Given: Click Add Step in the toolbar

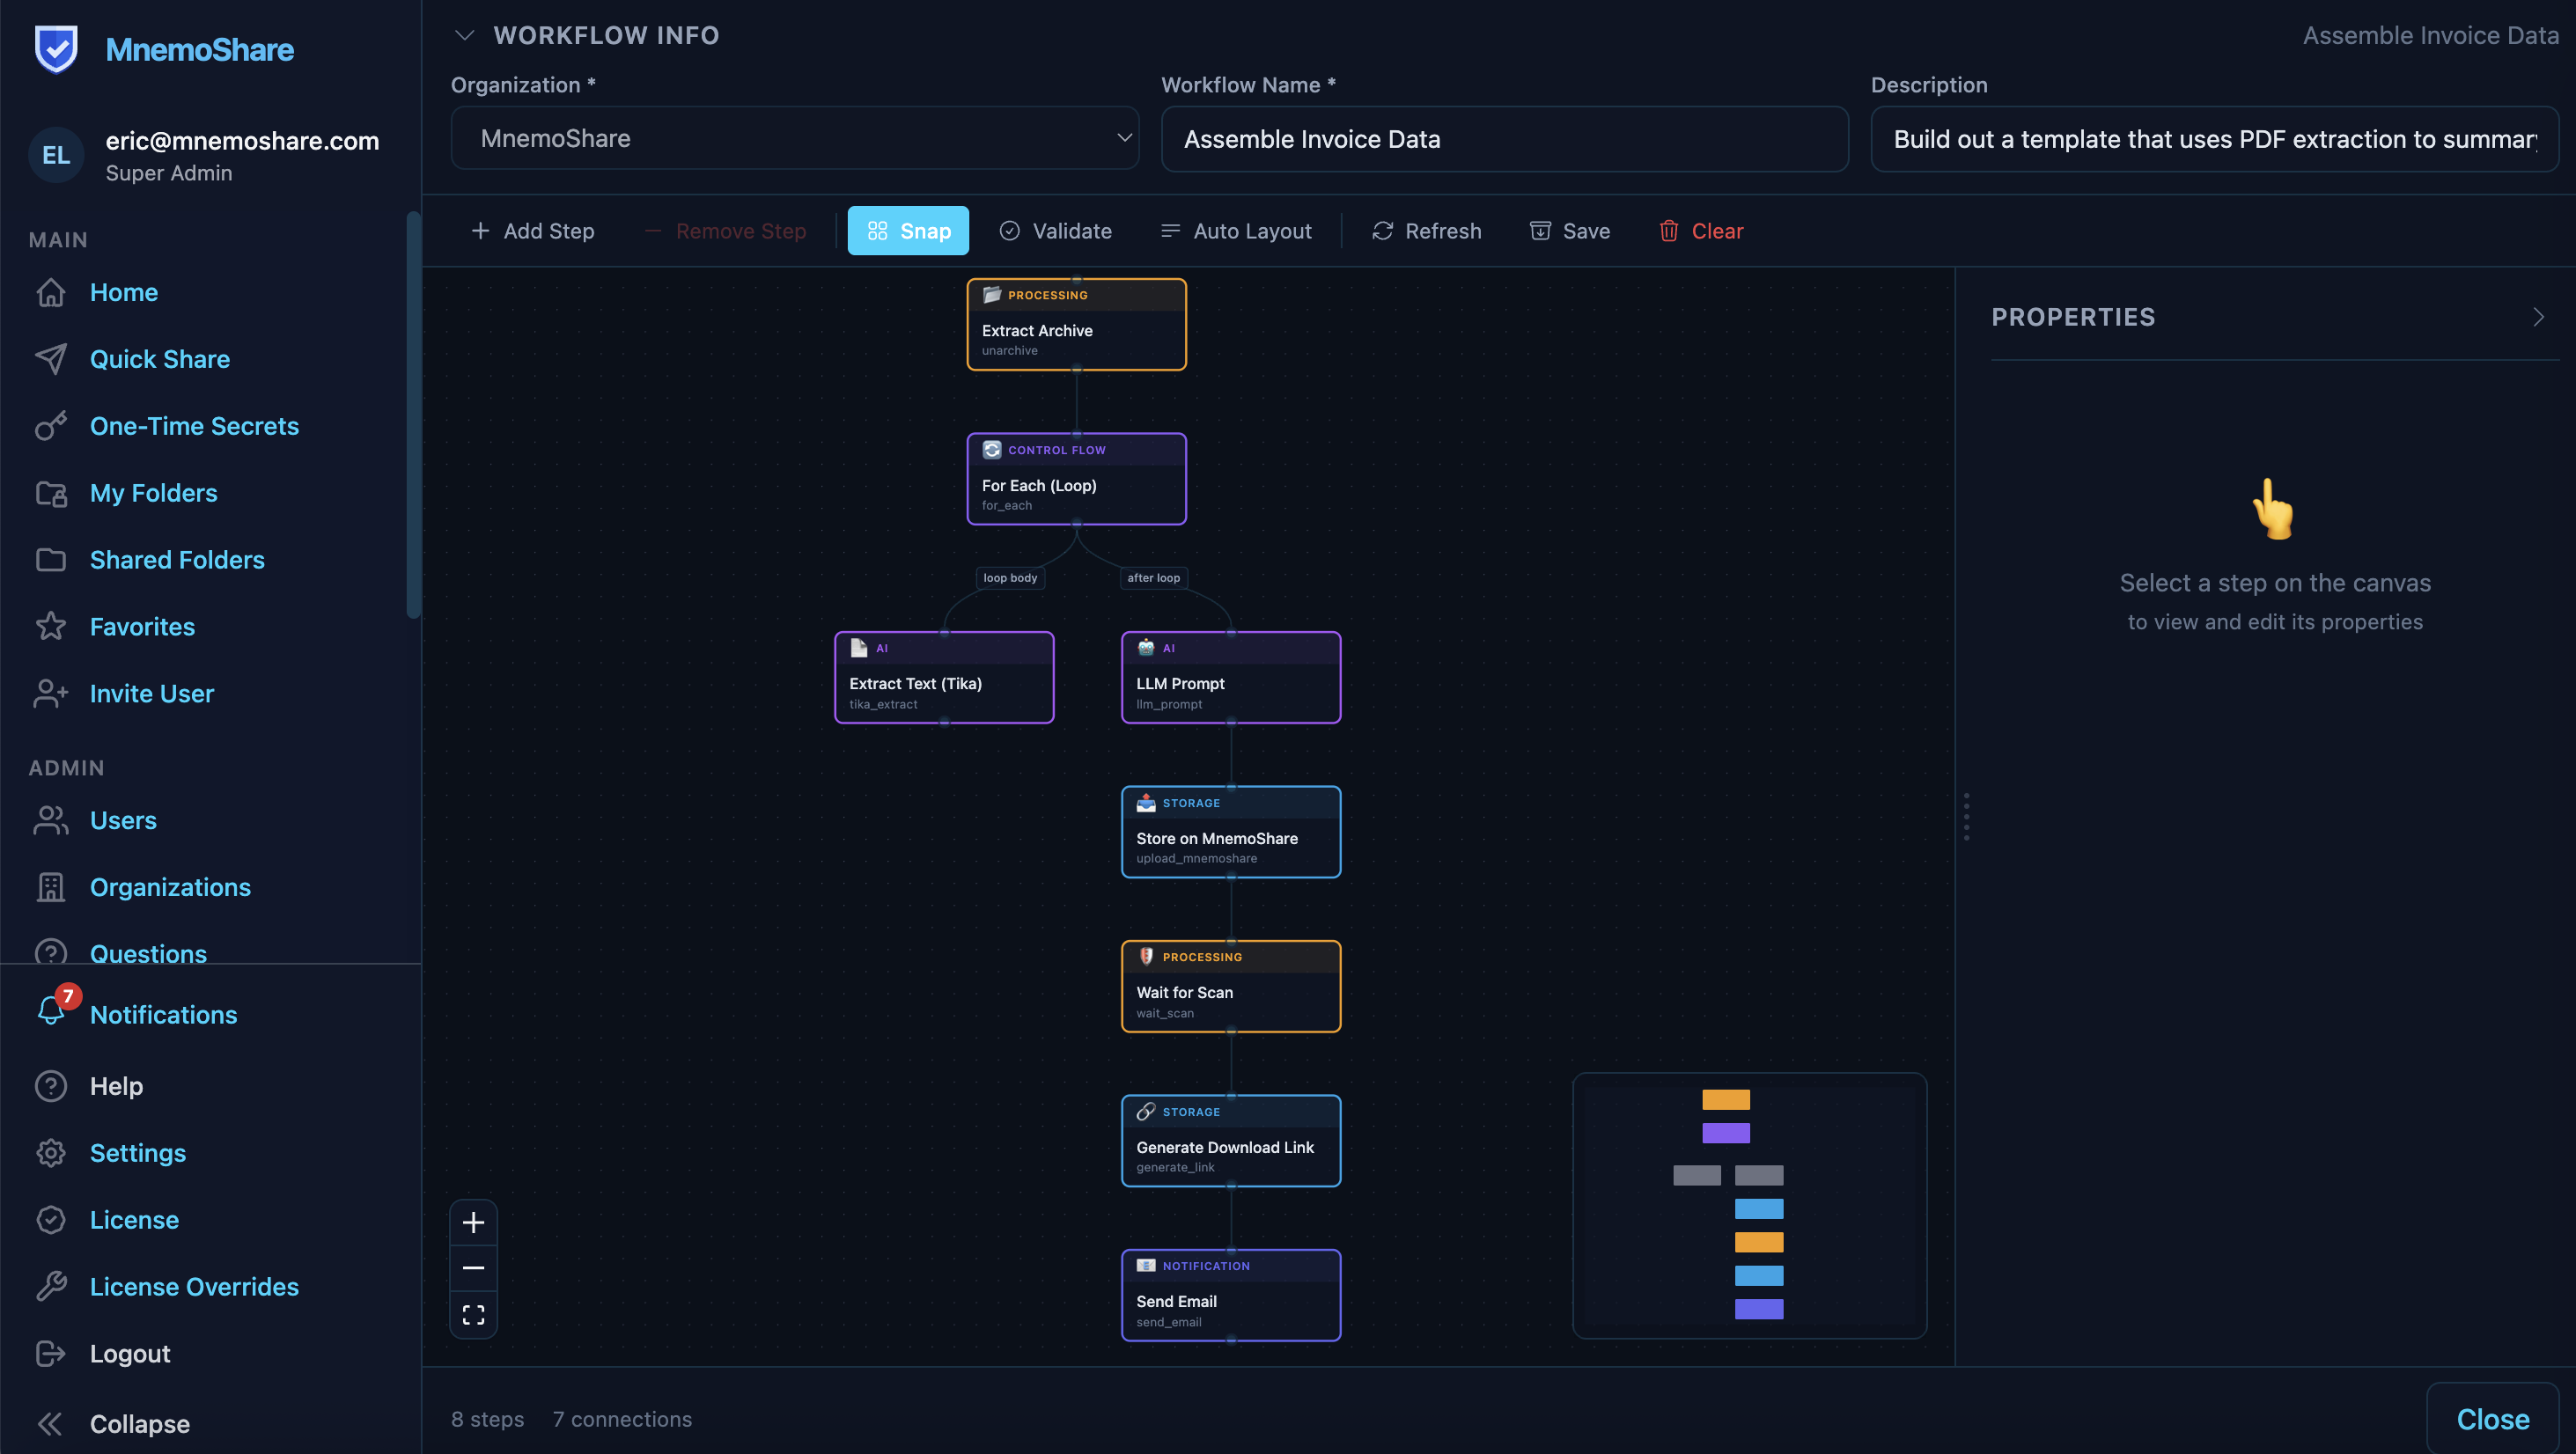Looking at the screenshot, I should point(532,231).
